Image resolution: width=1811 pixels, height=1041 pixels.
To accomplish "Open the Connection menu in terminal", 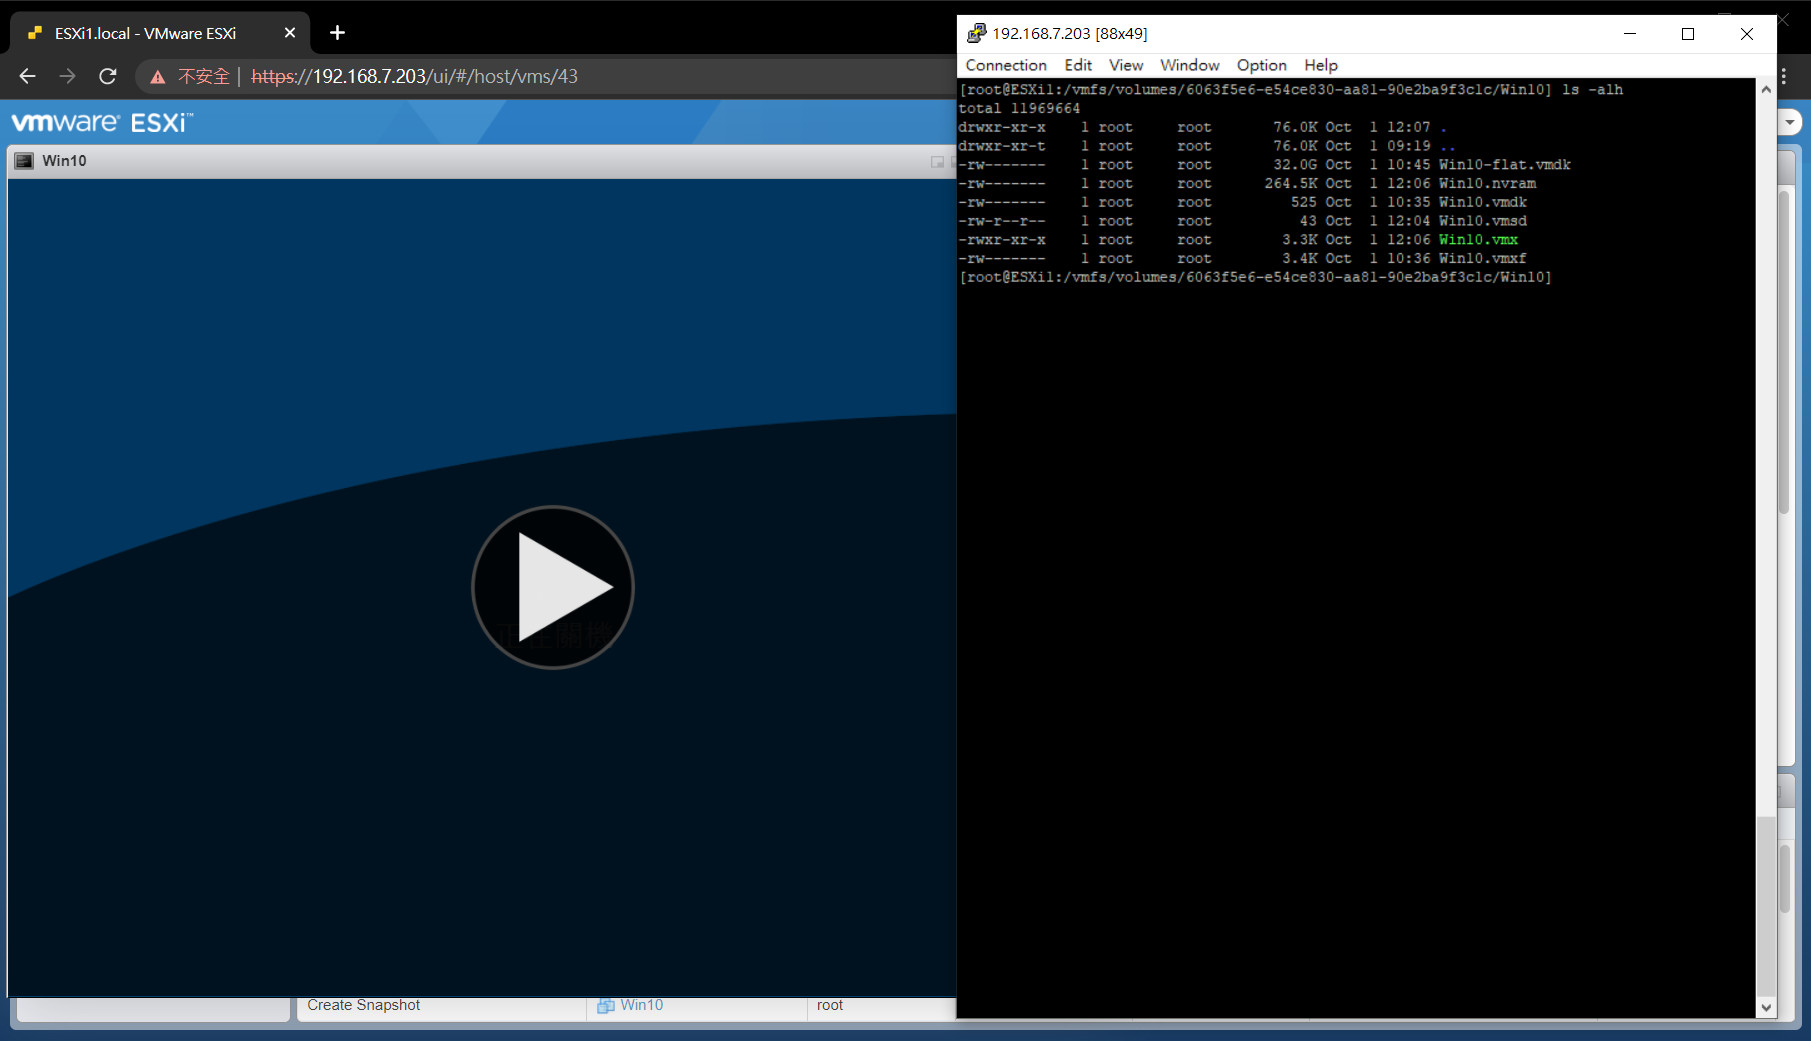I will click(1005, 65).
